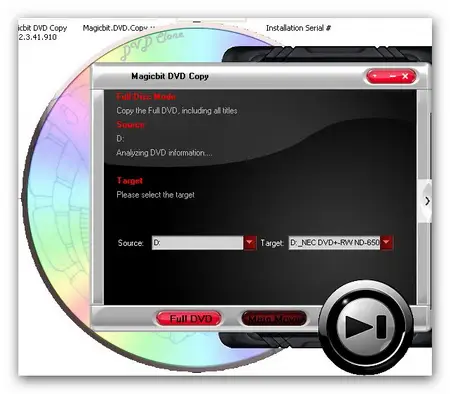This screenshot has height=394, width=450.
Task: Switch to Main Movie copy mode
Action: (x=274, y=318)
